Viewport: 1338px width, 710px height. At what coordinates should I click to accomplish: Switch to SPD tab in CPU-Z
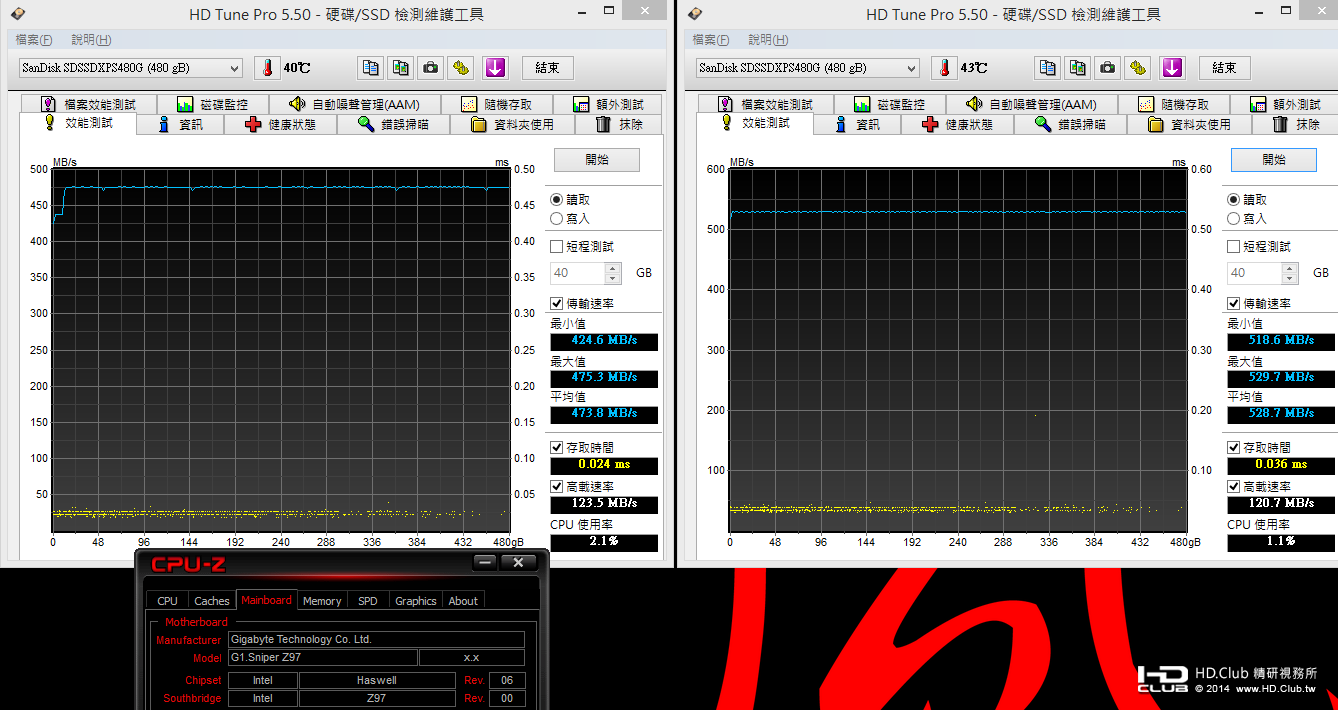368,601
